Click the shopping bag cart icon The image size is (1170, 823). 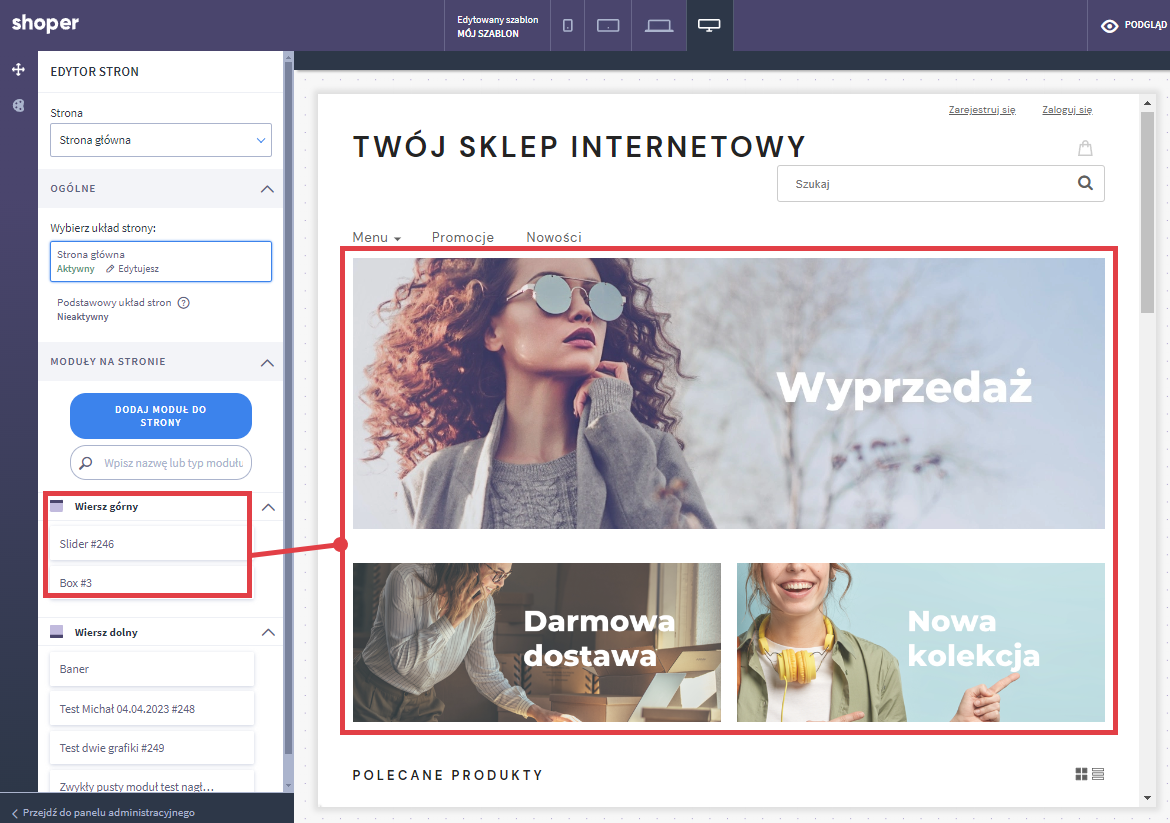(1085, 149)
